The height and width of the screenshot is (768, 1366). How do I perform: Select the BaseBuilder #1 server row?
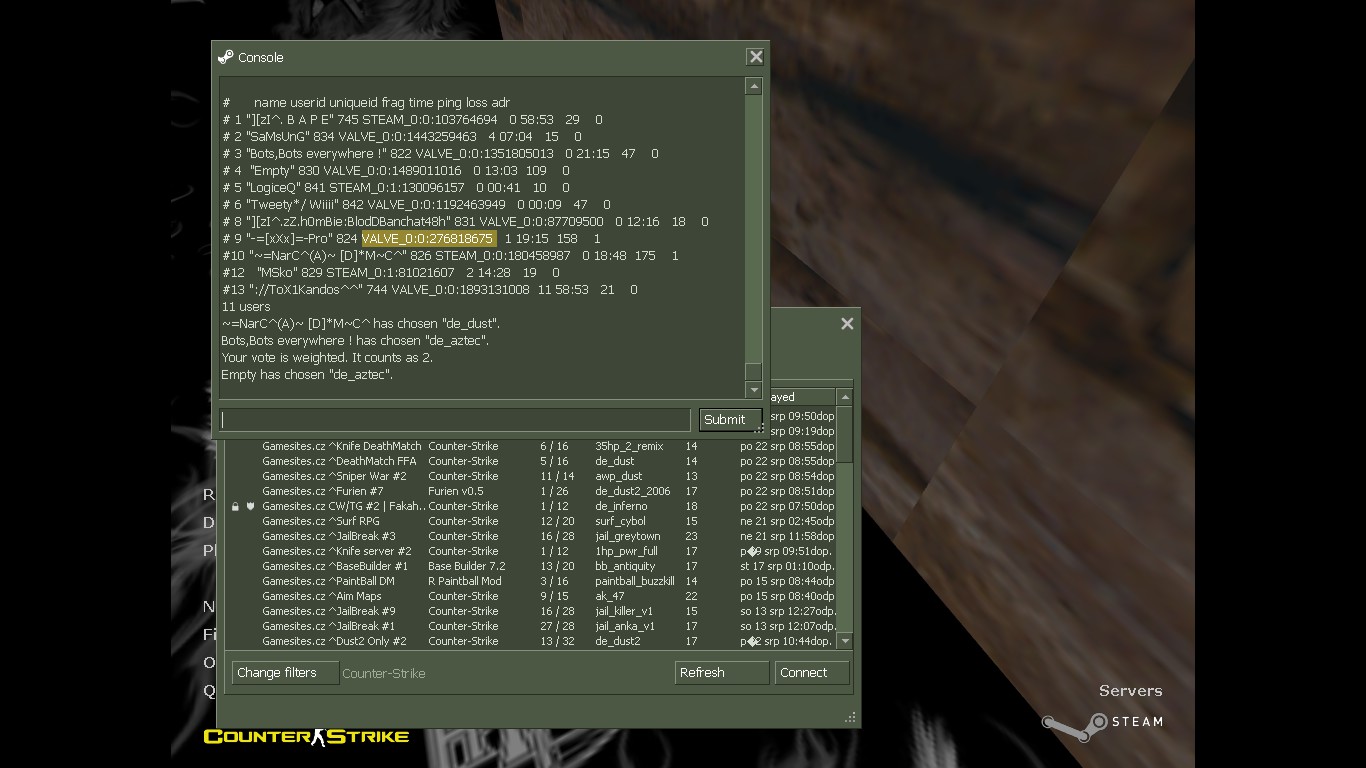[530, 566]
